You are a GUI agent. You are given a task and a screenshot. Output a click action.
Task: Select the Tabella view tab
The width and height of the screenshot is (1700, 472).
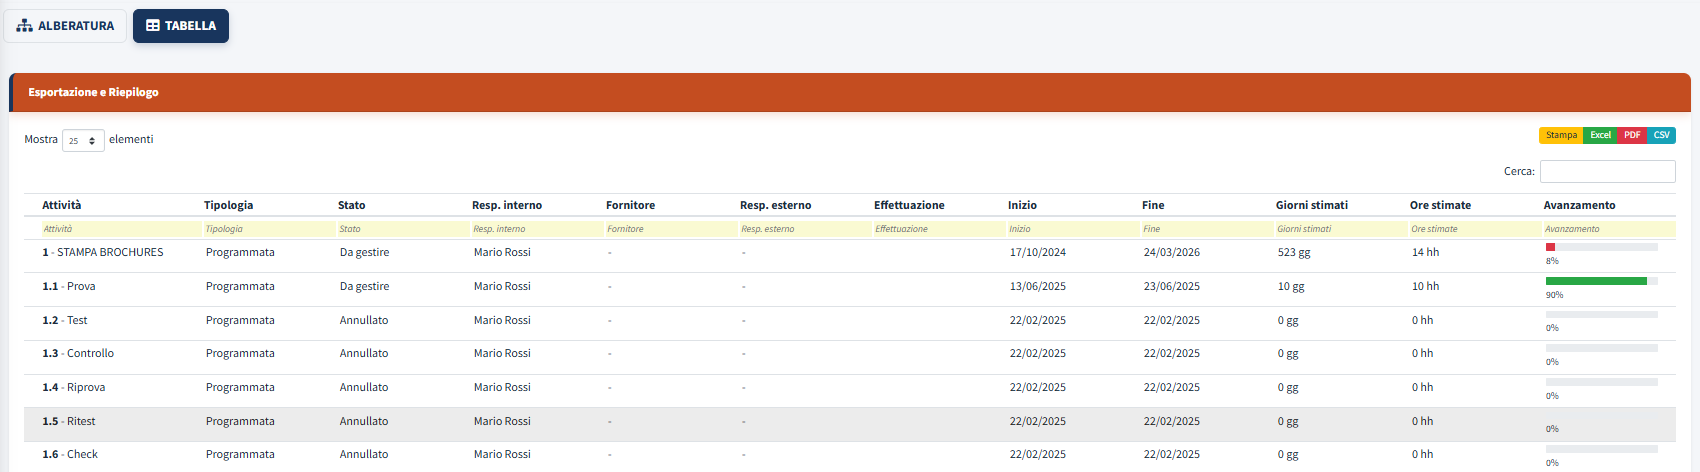point(181,26)
